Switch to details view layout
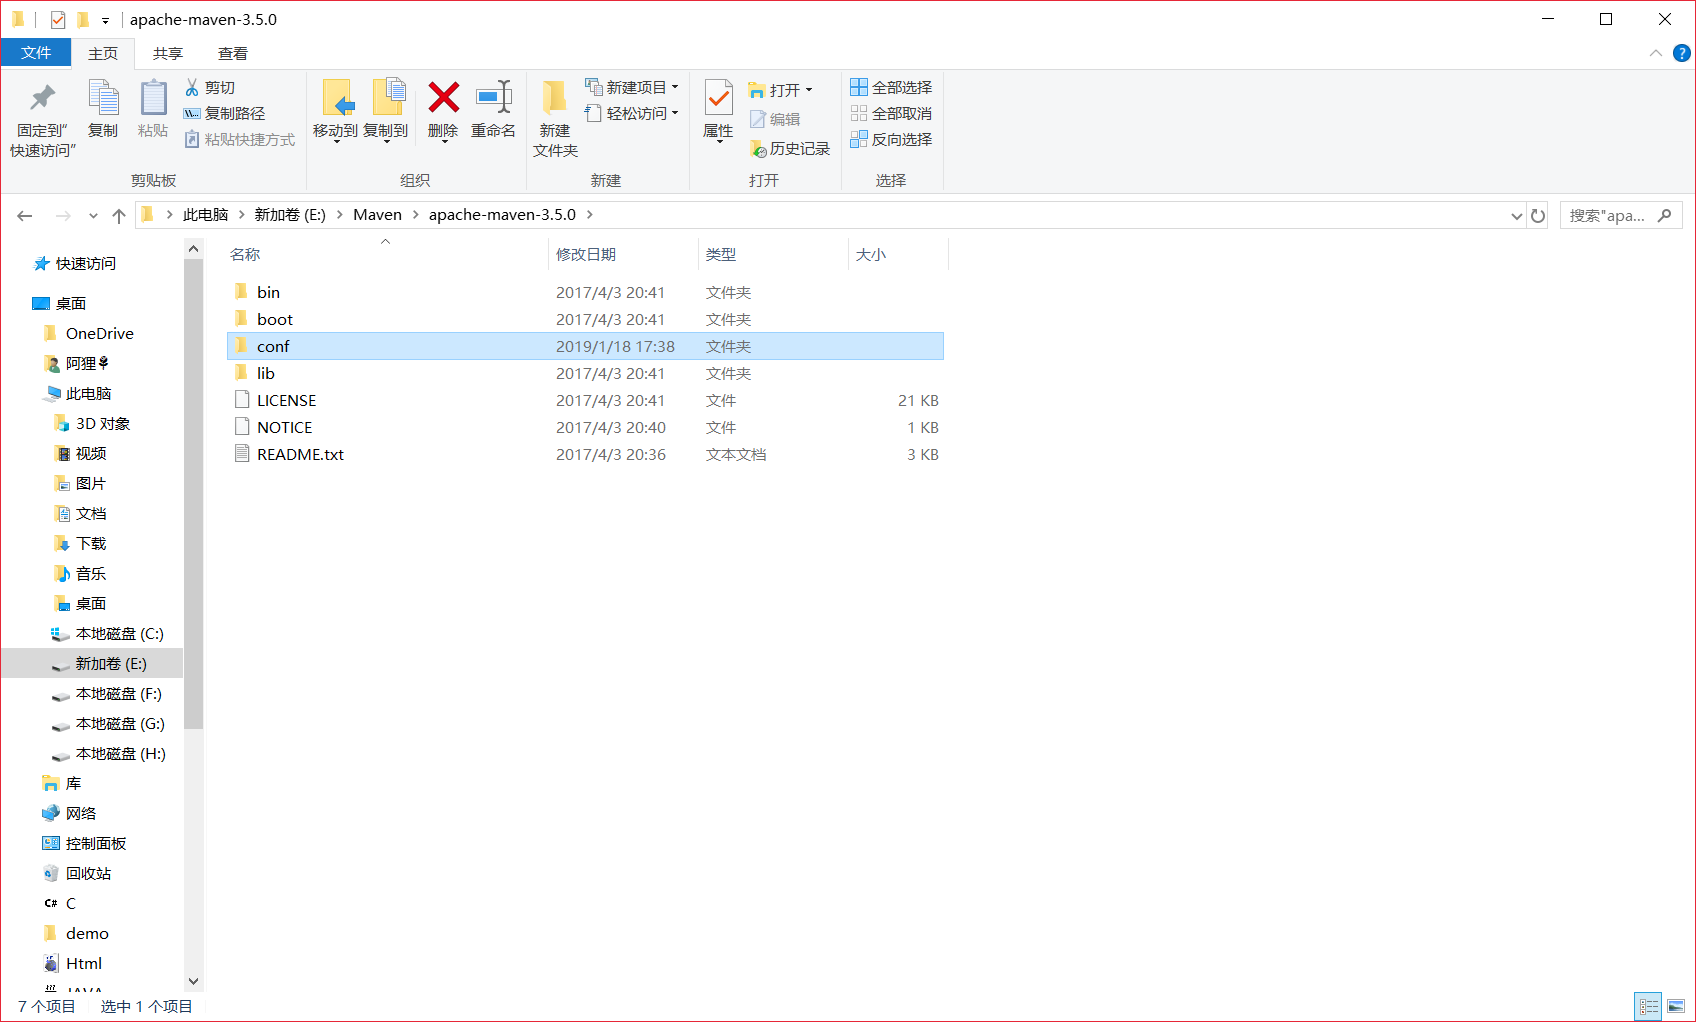Screen dimensions: 1696x1022 1649,1007
